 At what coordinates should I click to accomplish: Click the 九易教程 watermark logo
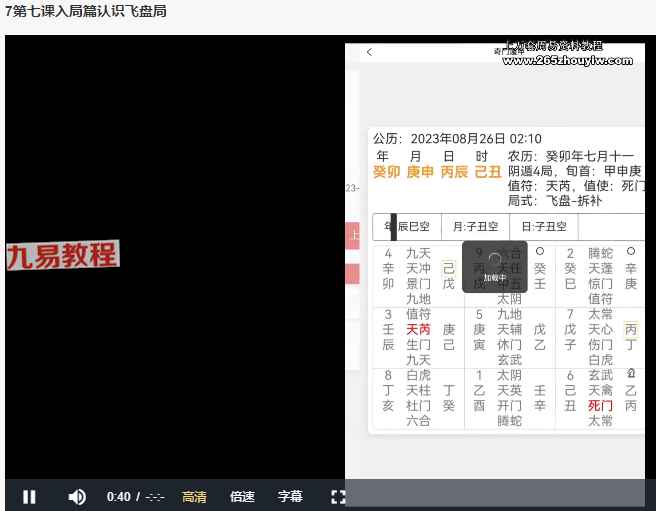[62, 255]
